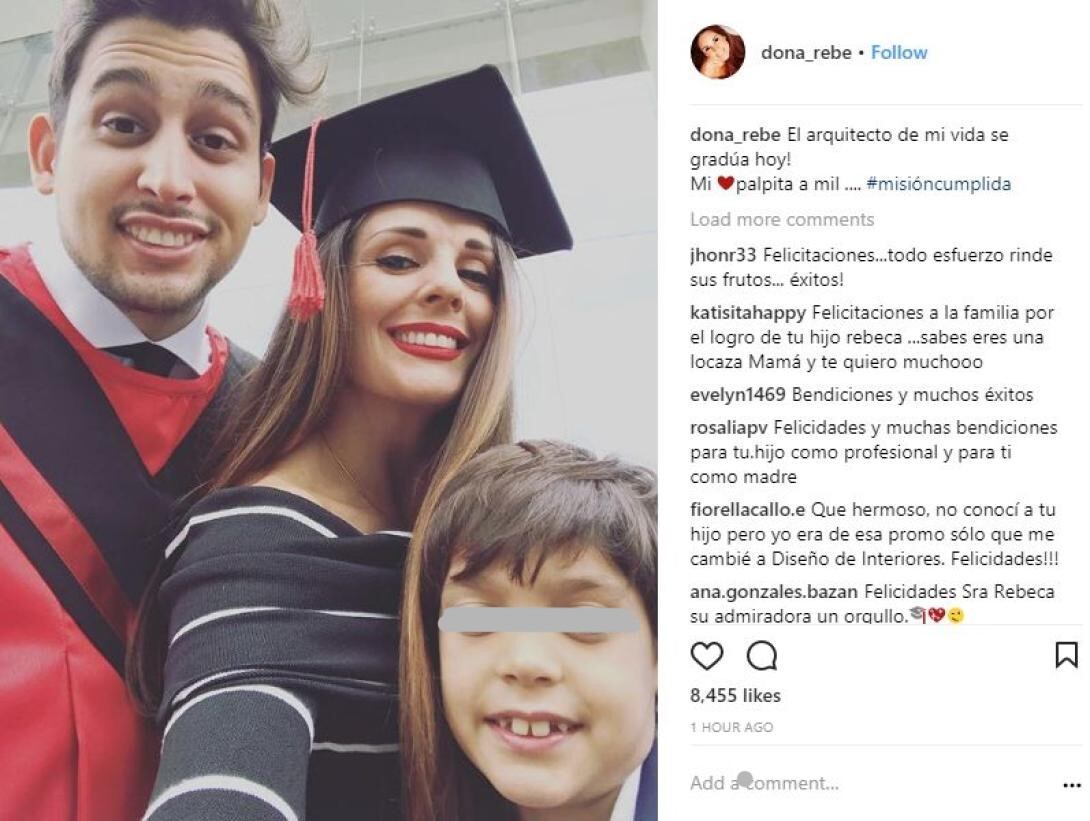1090x821 pixels.
Task: Open rosaliapv user profile
Action: click(x=729, y=428)
